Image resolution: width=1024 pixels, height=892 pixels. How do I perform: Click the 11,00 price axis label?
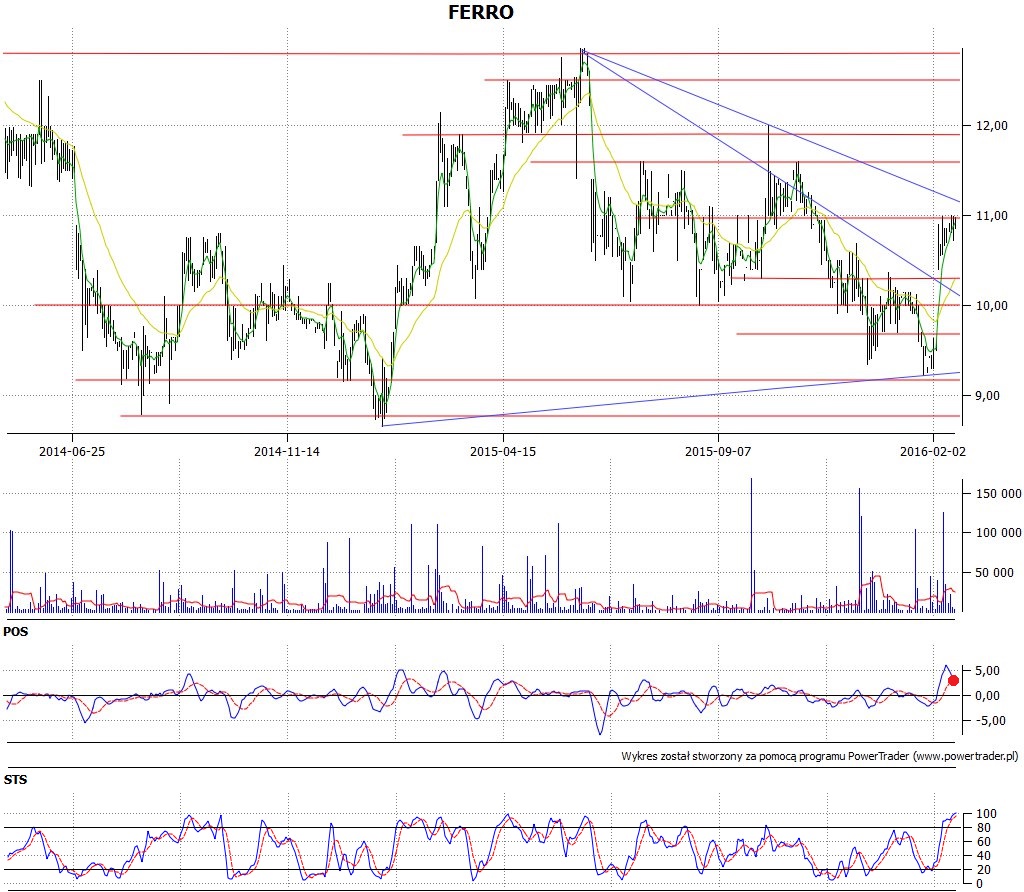pyautogui.click(x=992, y=215)
